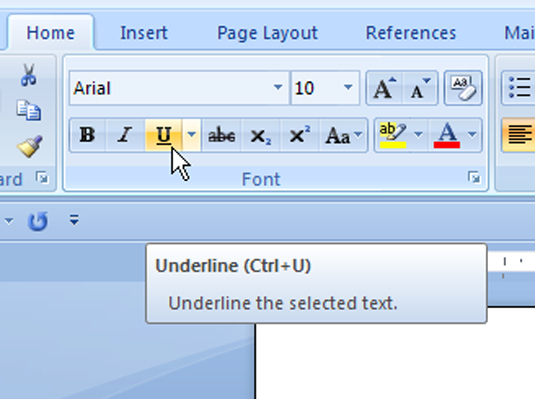Open the font name dropdown list
This screenshot has height=399, width=535.
[278, 88]
